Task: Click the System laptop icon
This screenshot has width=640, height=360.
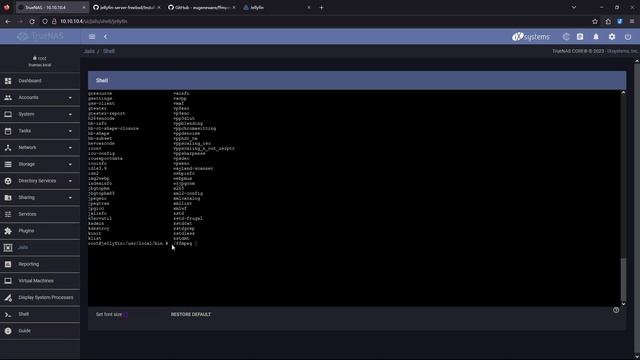Action: [8, 114]
